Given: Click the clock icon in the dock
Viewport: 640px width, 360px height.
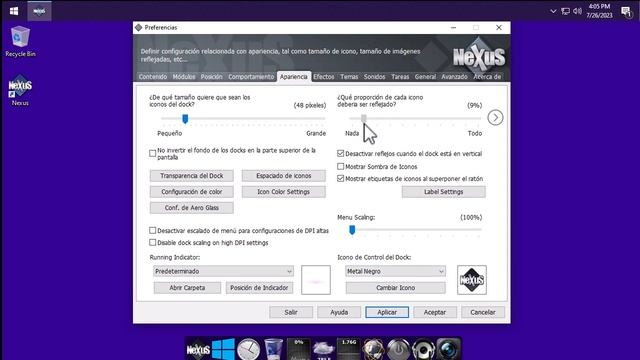Looking at the screenshot, I should point(249,349).
